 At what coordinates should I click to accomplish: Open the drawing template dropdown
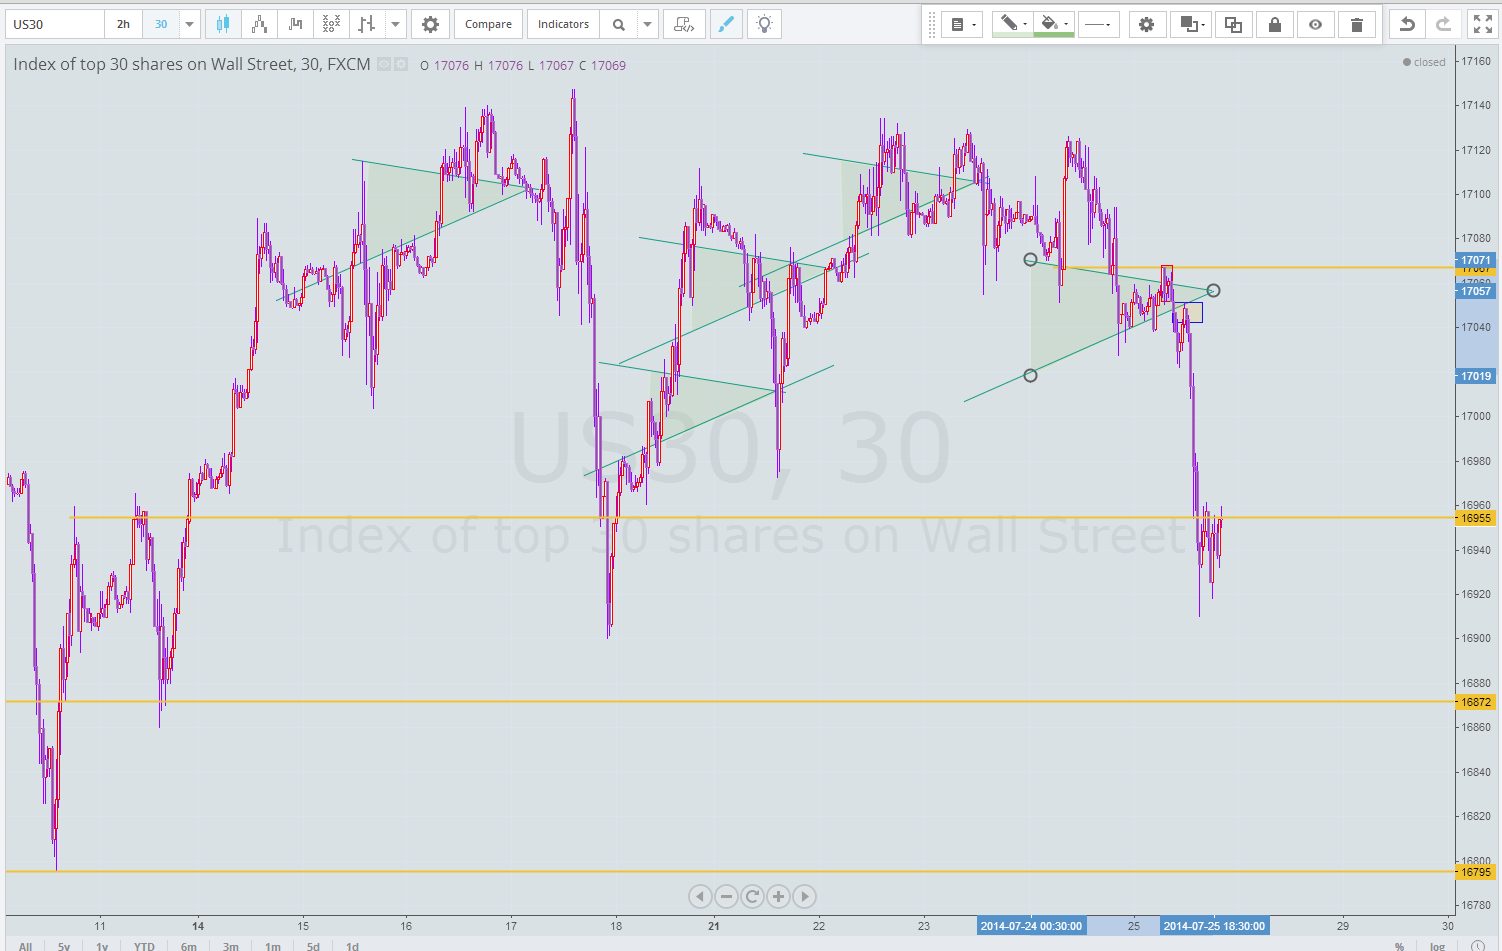click(961, 24)
